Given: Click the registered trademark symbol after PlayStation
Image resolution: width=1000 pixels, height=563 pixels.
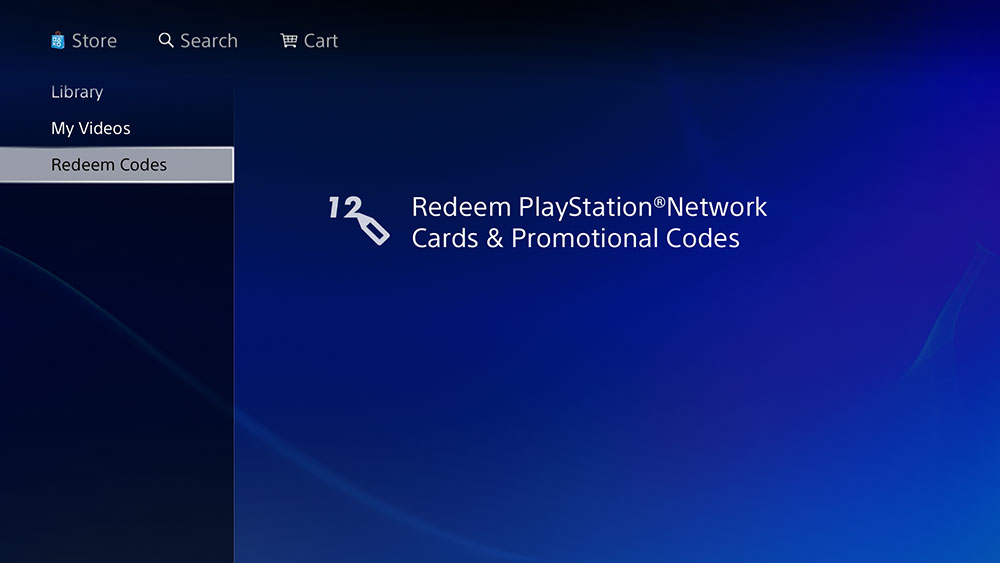Looking at the screenshot, I should pos(659,203).
